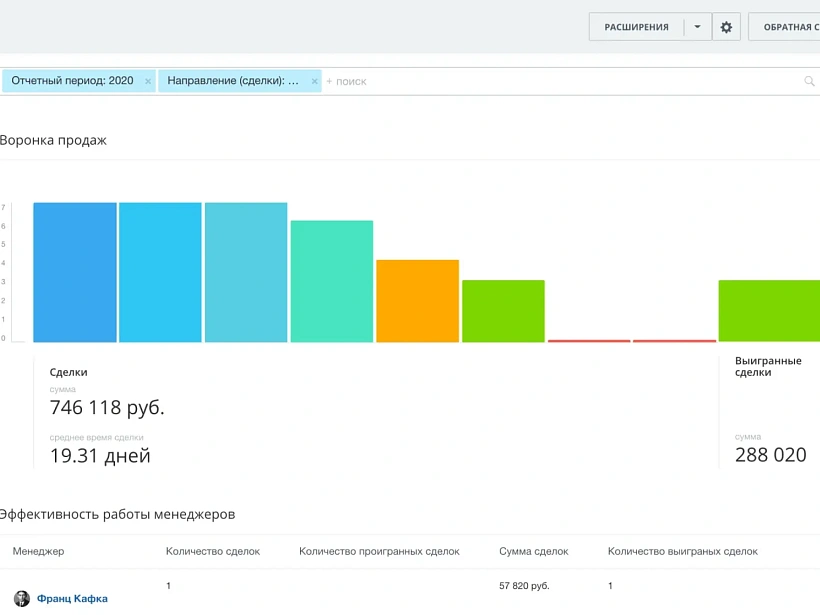The height and width of the screenshot is (615, 820).
Task: Open the Обратная связь button
Action: coord(790,27)
